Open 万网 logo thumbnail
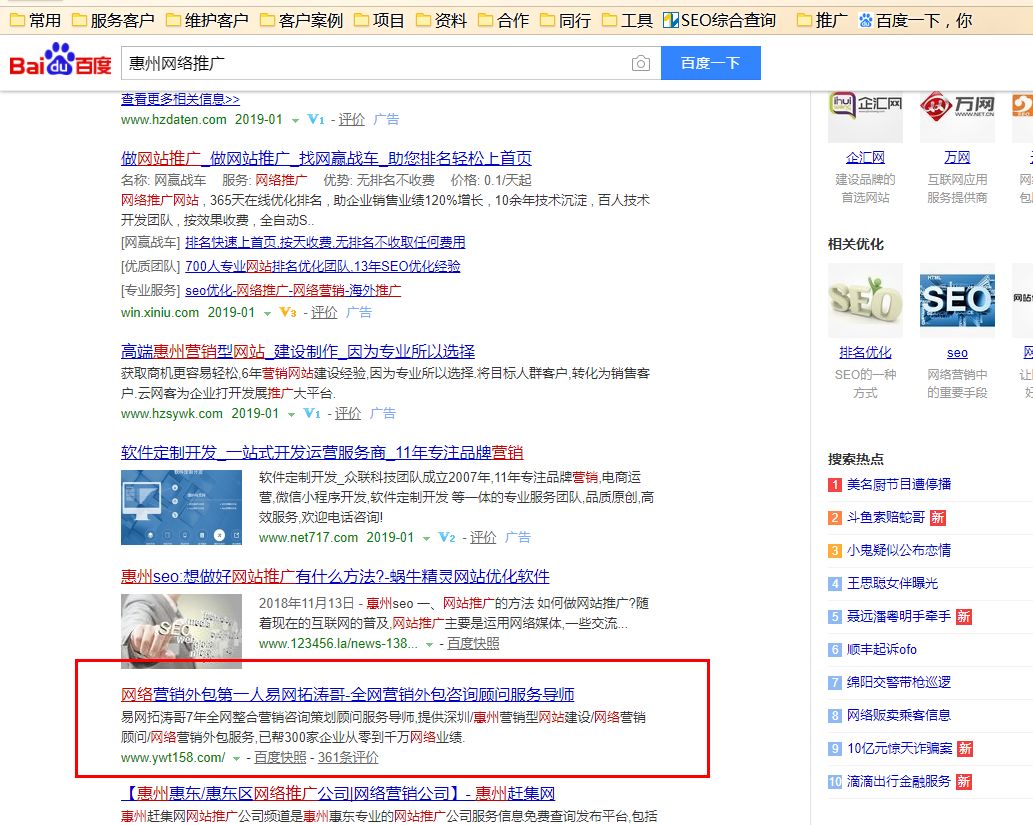Image resolution: width=1033 pixels, height=825 pixels. click(x=957, y=117)
